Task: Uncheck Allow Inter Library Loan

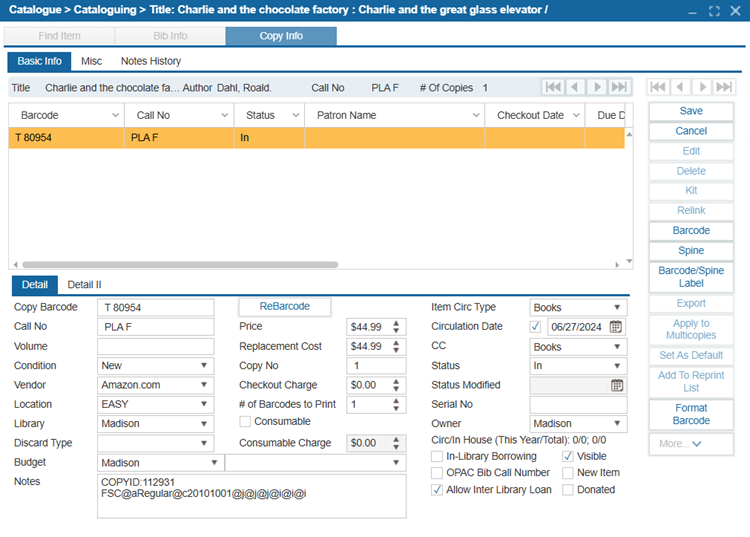Action: tap(437, 490)
